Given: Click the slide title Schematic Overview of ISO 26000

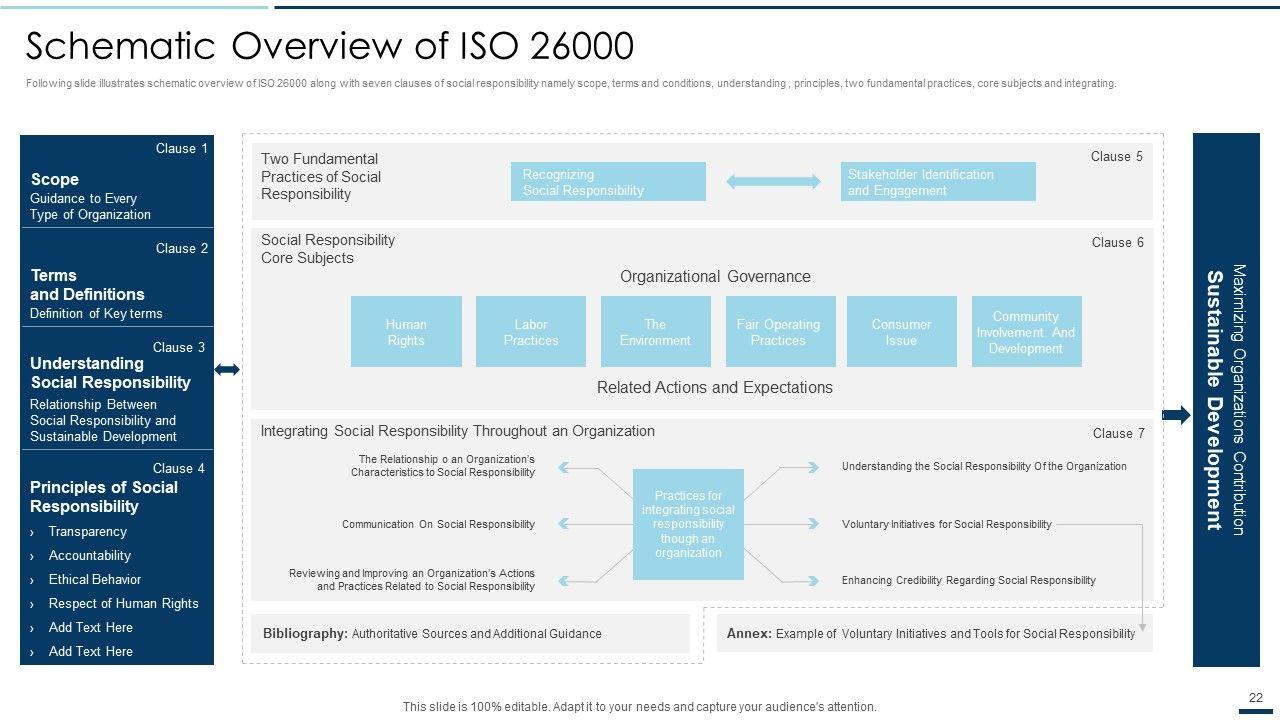Looking at the screenshot, I should point(329,46).
